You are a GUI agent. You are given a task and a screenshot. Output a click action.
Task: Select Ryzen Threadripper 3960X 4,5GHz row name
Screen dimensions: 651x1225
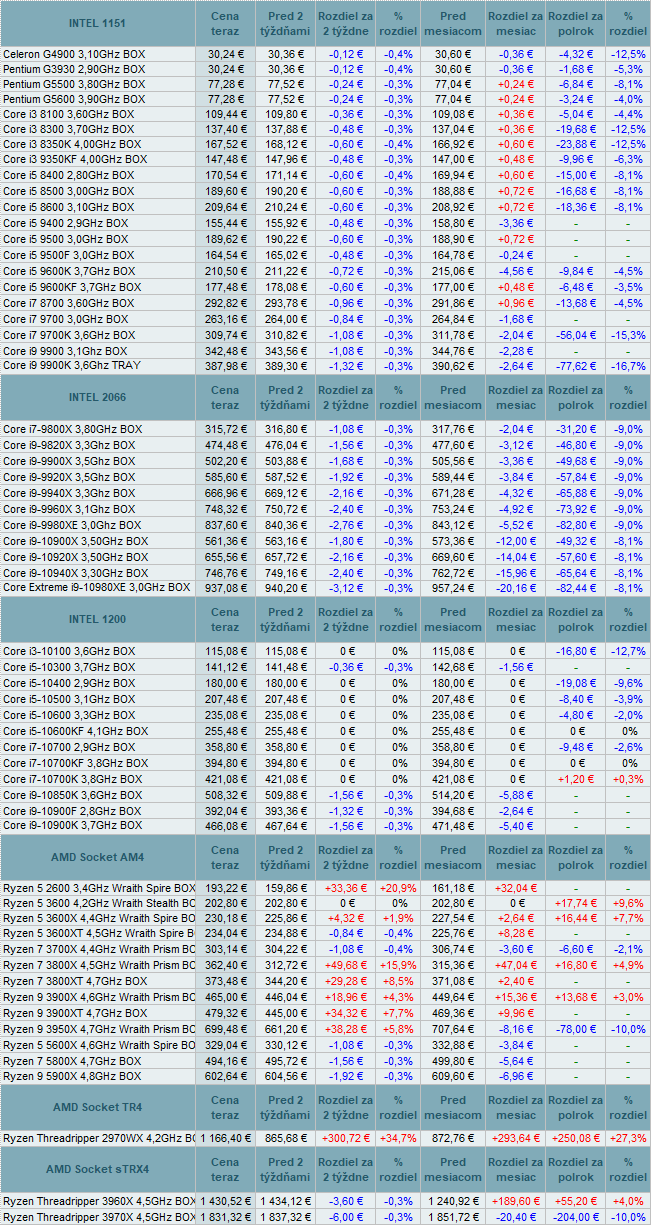(99, 1200)
